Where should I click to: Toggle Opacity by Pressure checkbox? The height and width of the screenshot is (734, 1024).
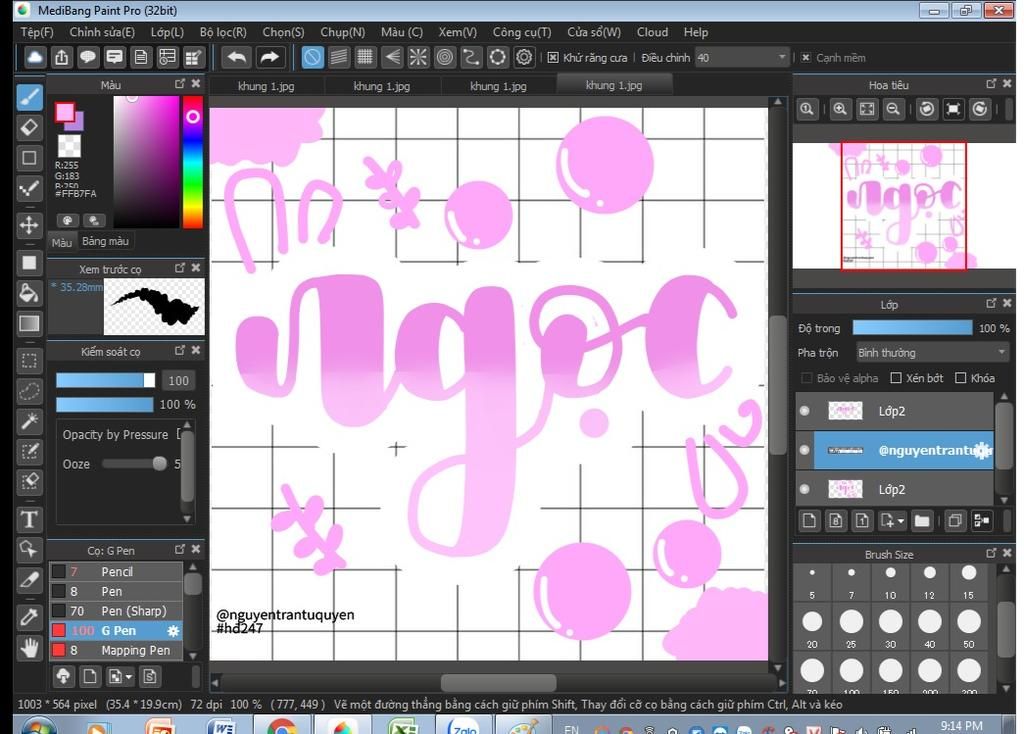[x=179, y=434]
